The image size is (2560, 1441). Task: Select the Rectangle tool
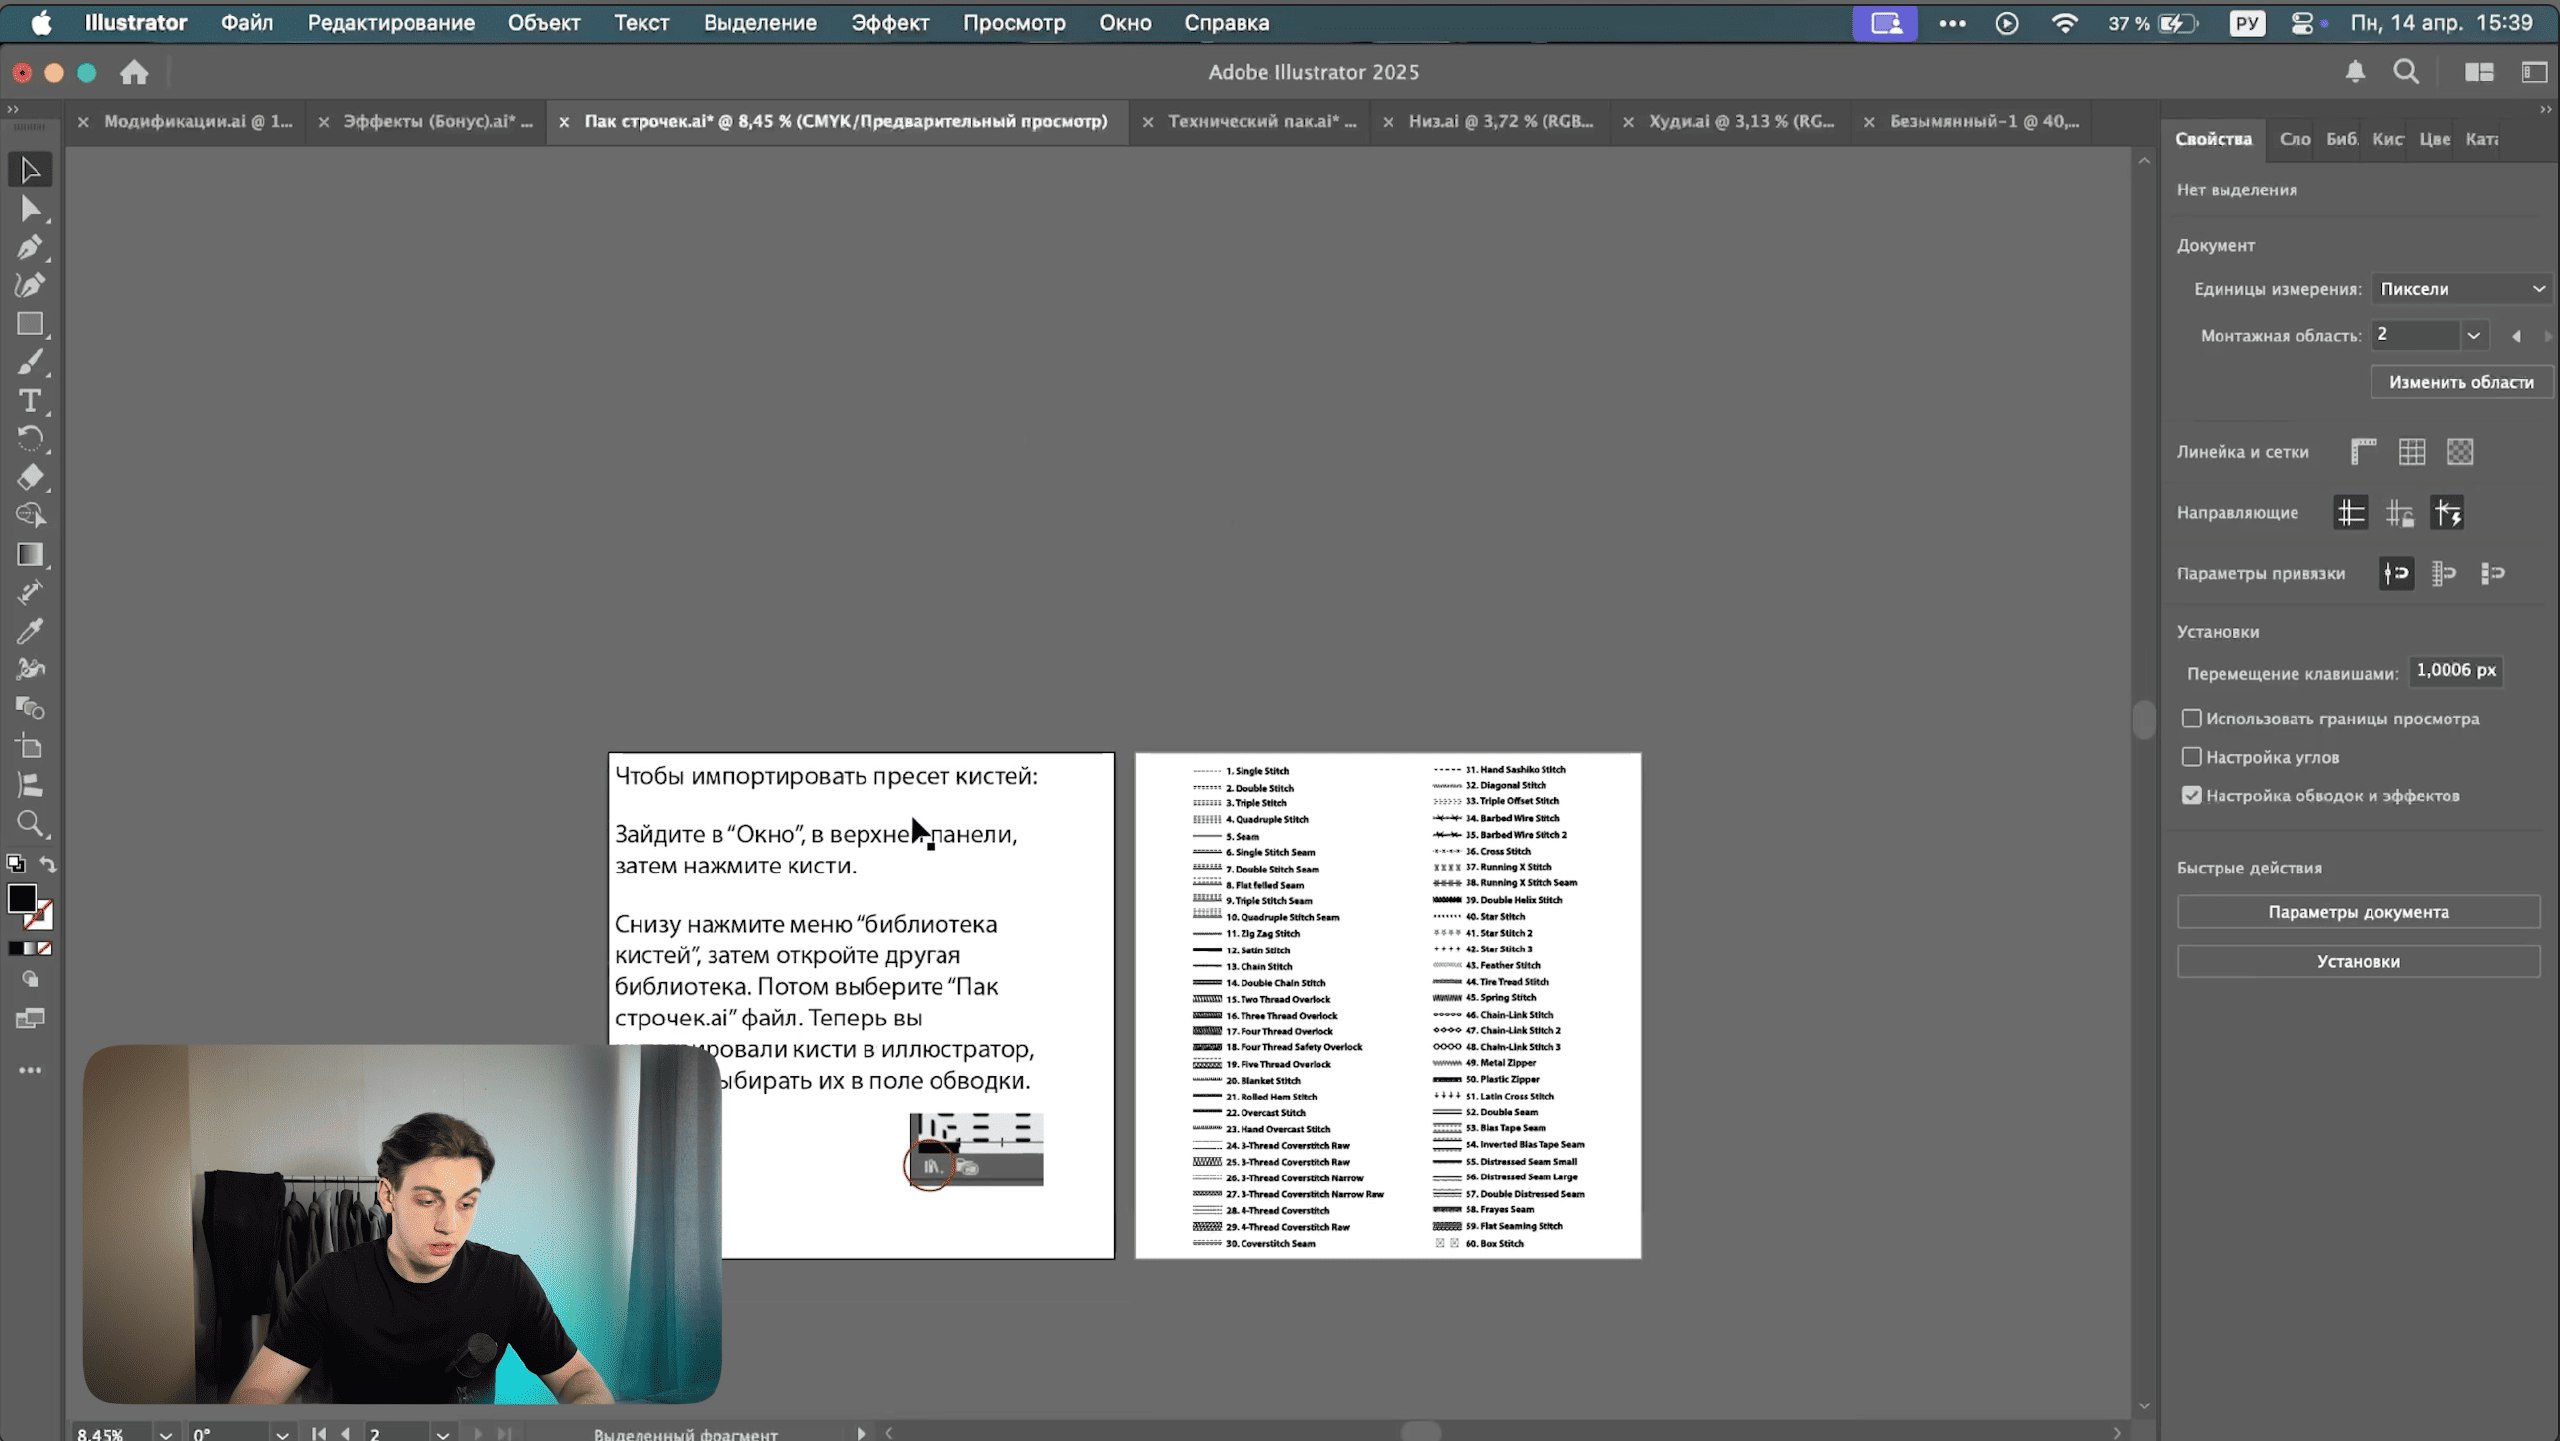coord(30,324)
